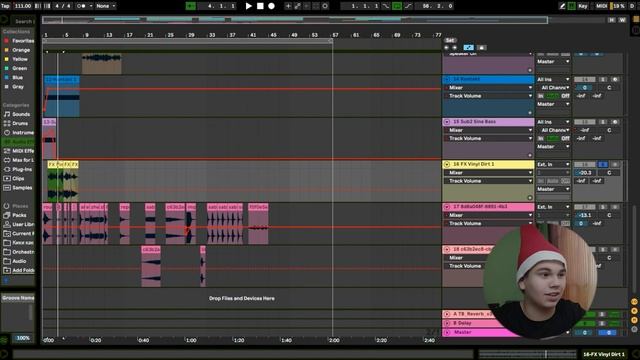Open the None quantization menu dropdown
Viewport: 640px width, 360px height.
click(x=106, y=6)
